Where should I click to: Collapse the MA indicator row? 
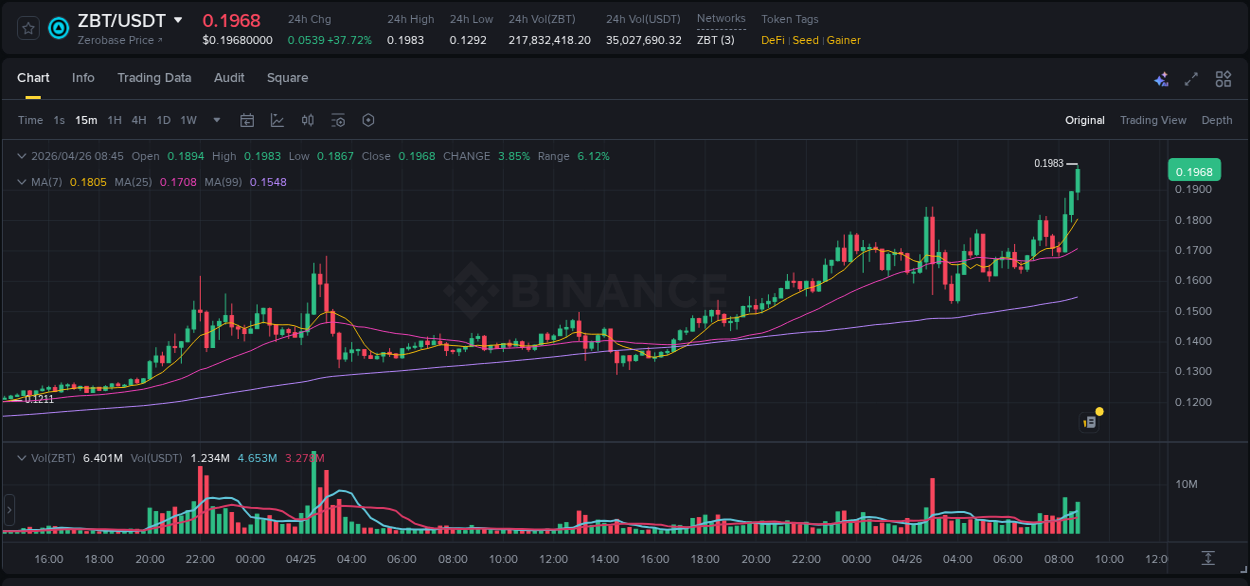21,182
